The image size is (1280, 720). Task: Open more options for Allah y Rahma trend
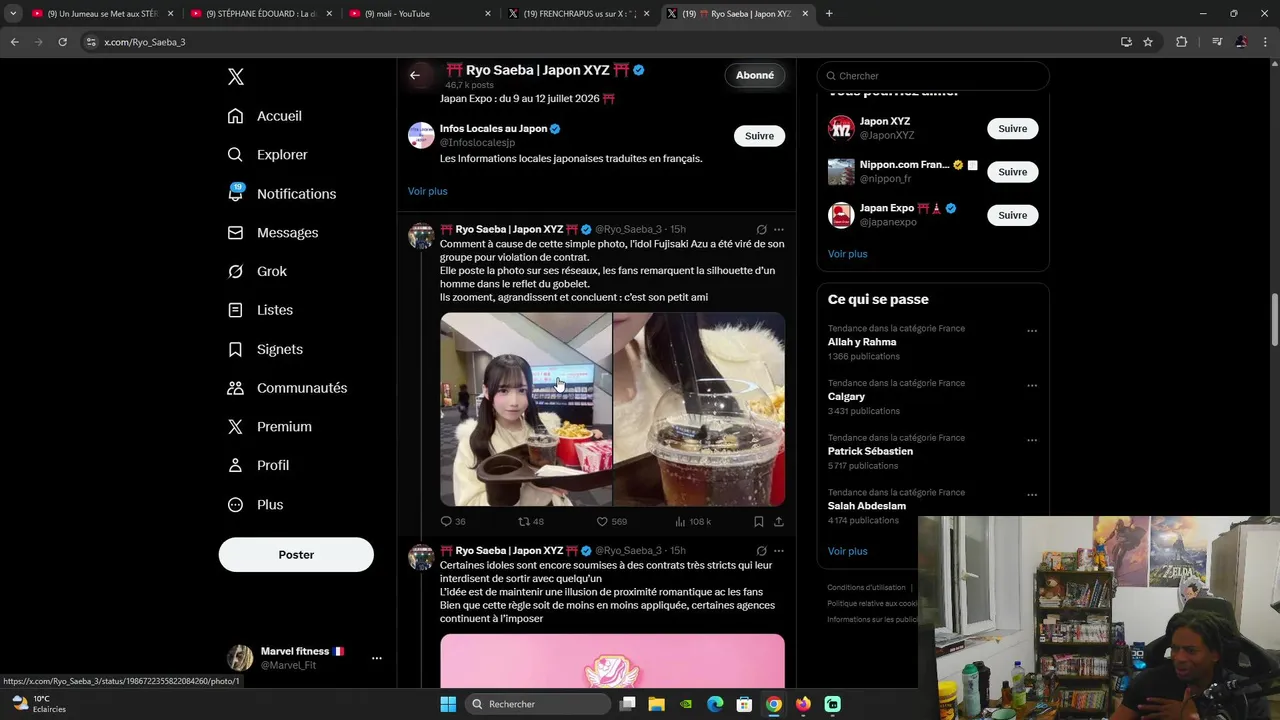(x=1032, y=331)
